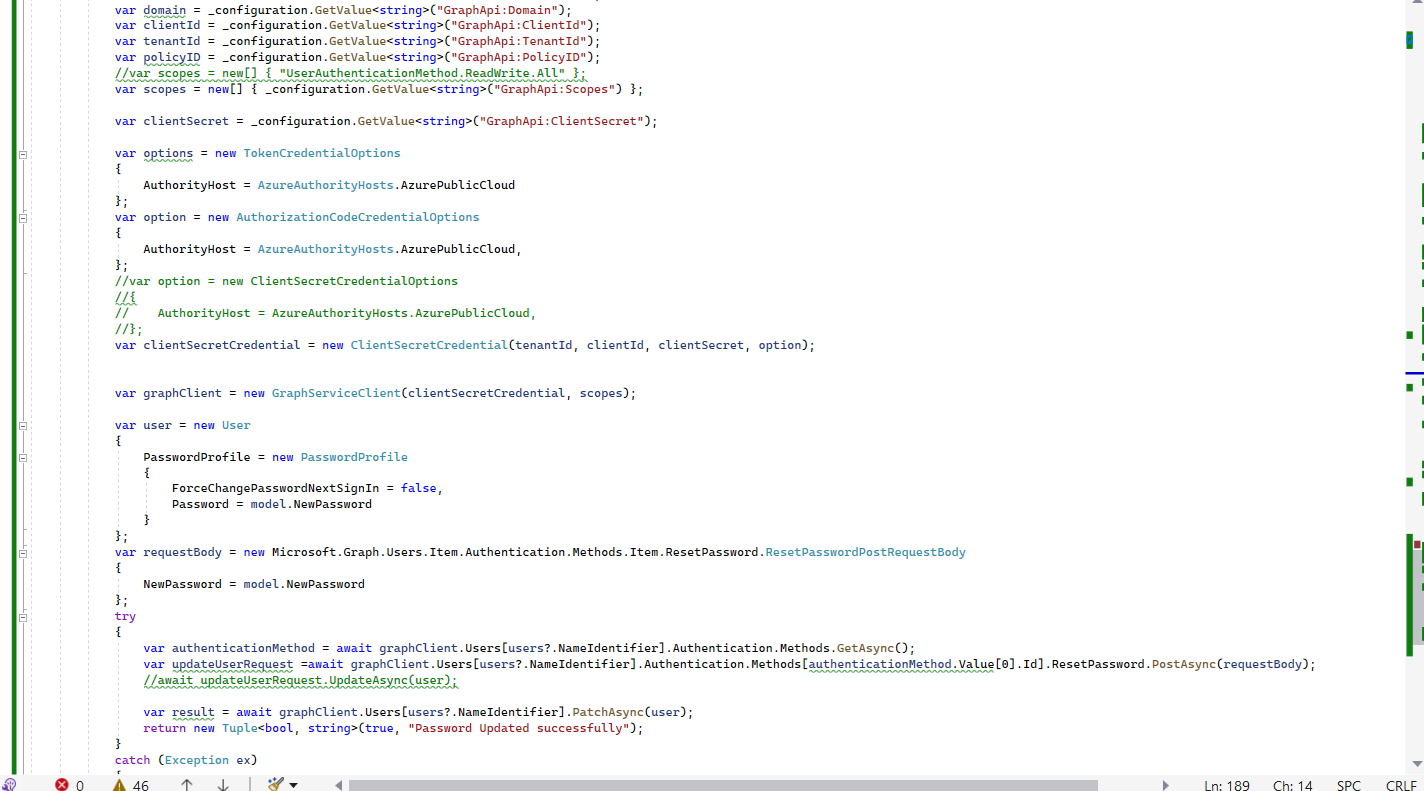Click the 'catch (Exception ex)' line
This screenshot has width=1424, height=791.
[186, 760]
